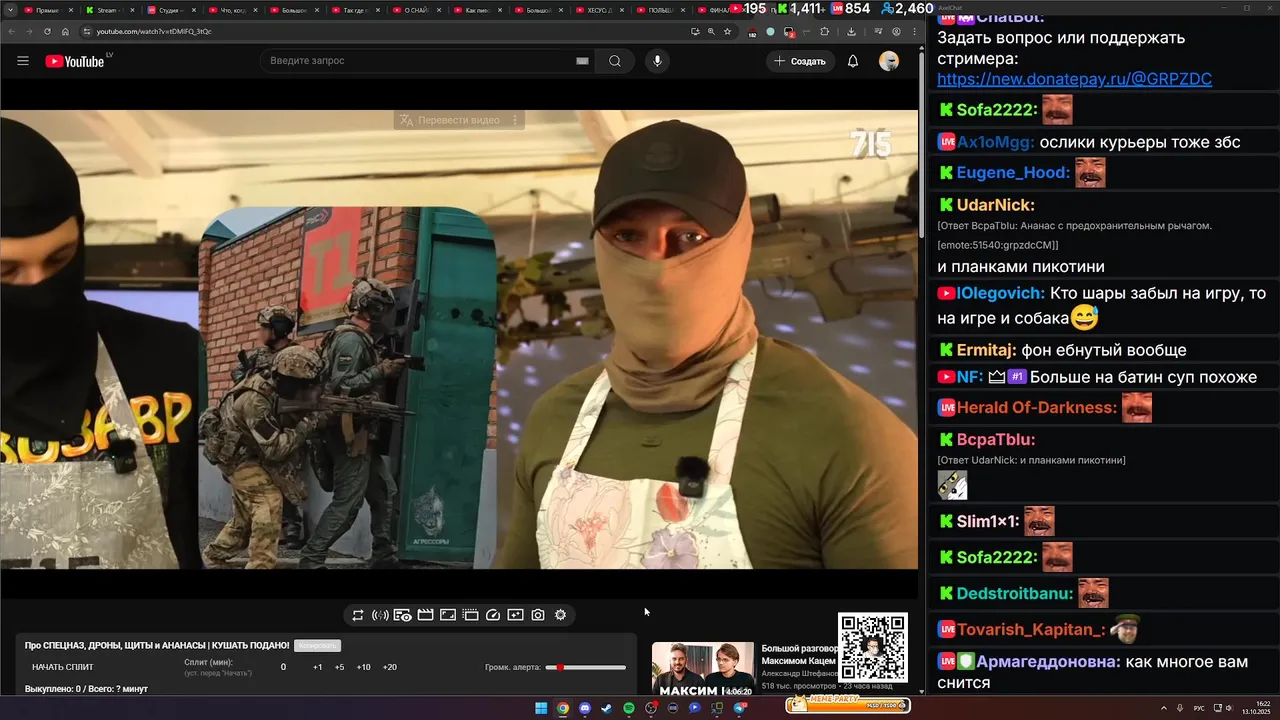Open Telegram from the taskbar

pos(739,708)
